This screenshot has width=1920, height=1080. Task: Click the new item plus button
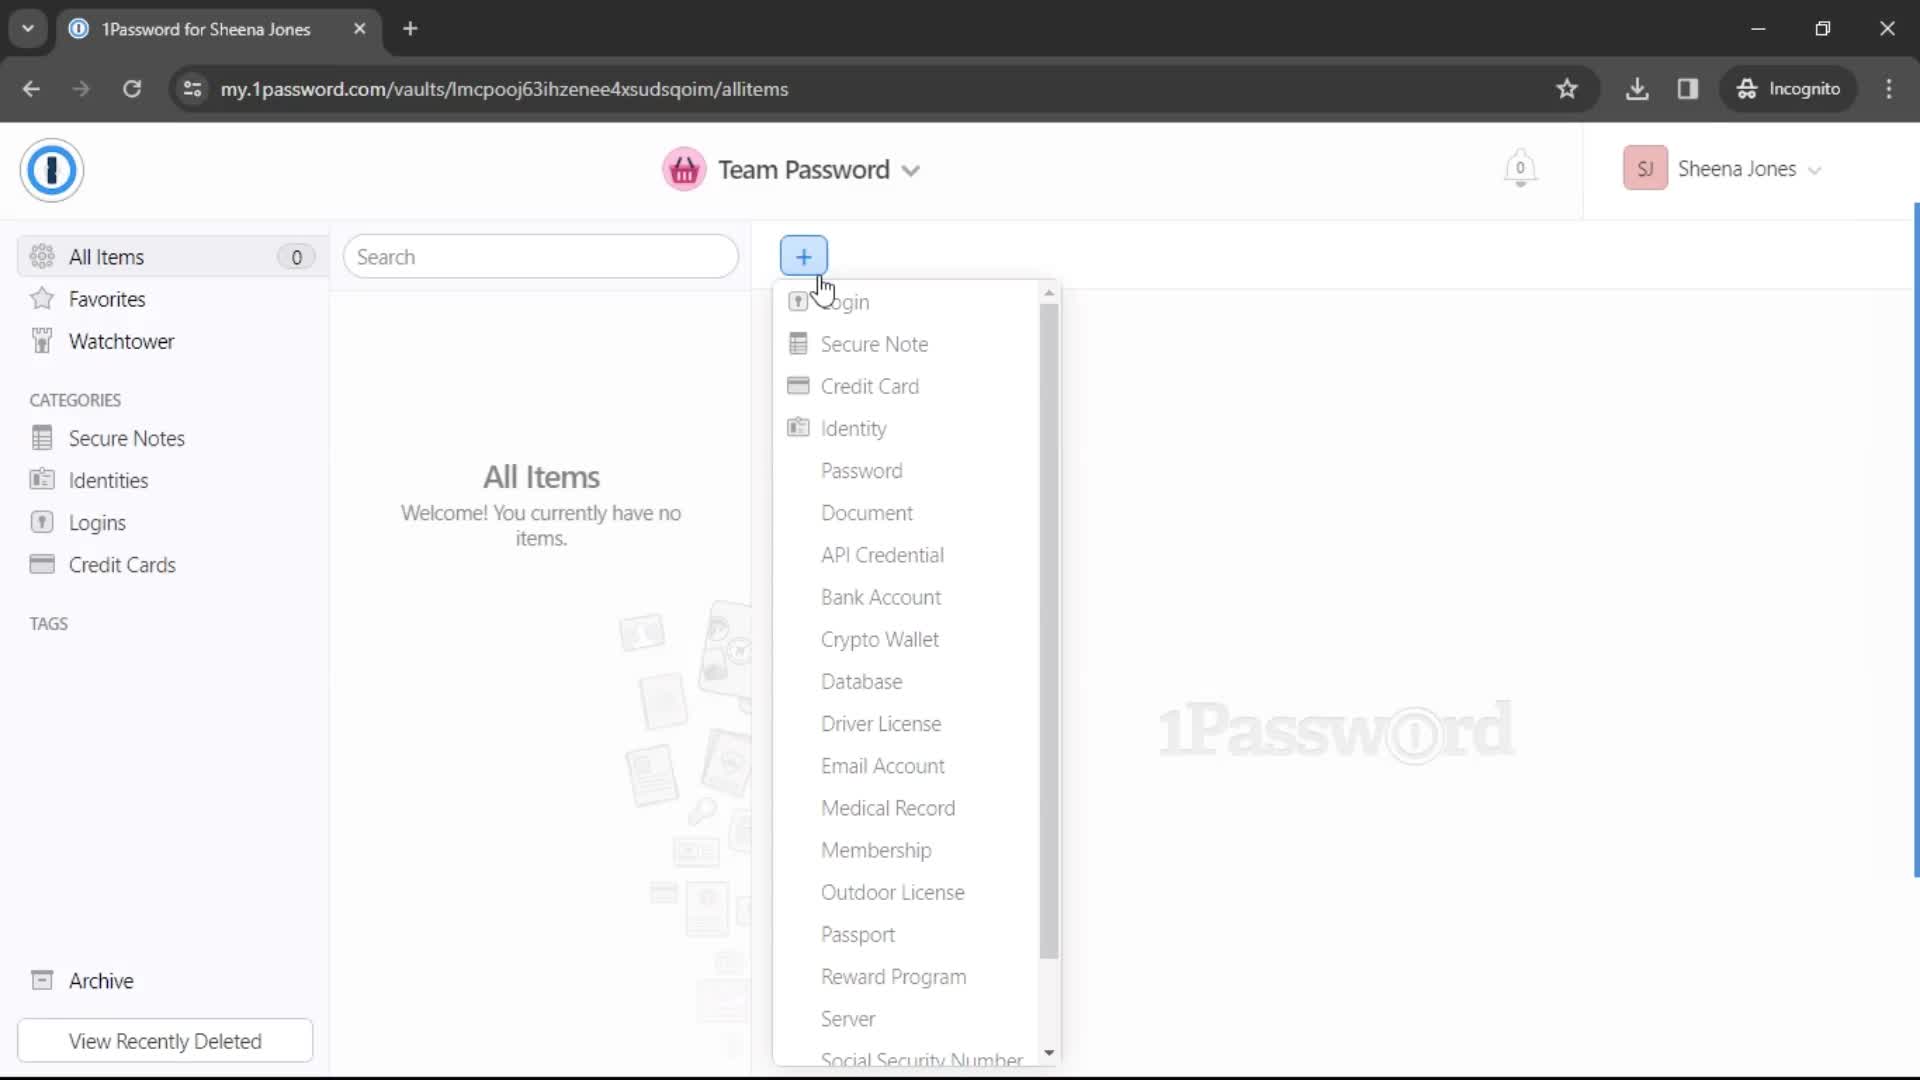coord(803,256)
